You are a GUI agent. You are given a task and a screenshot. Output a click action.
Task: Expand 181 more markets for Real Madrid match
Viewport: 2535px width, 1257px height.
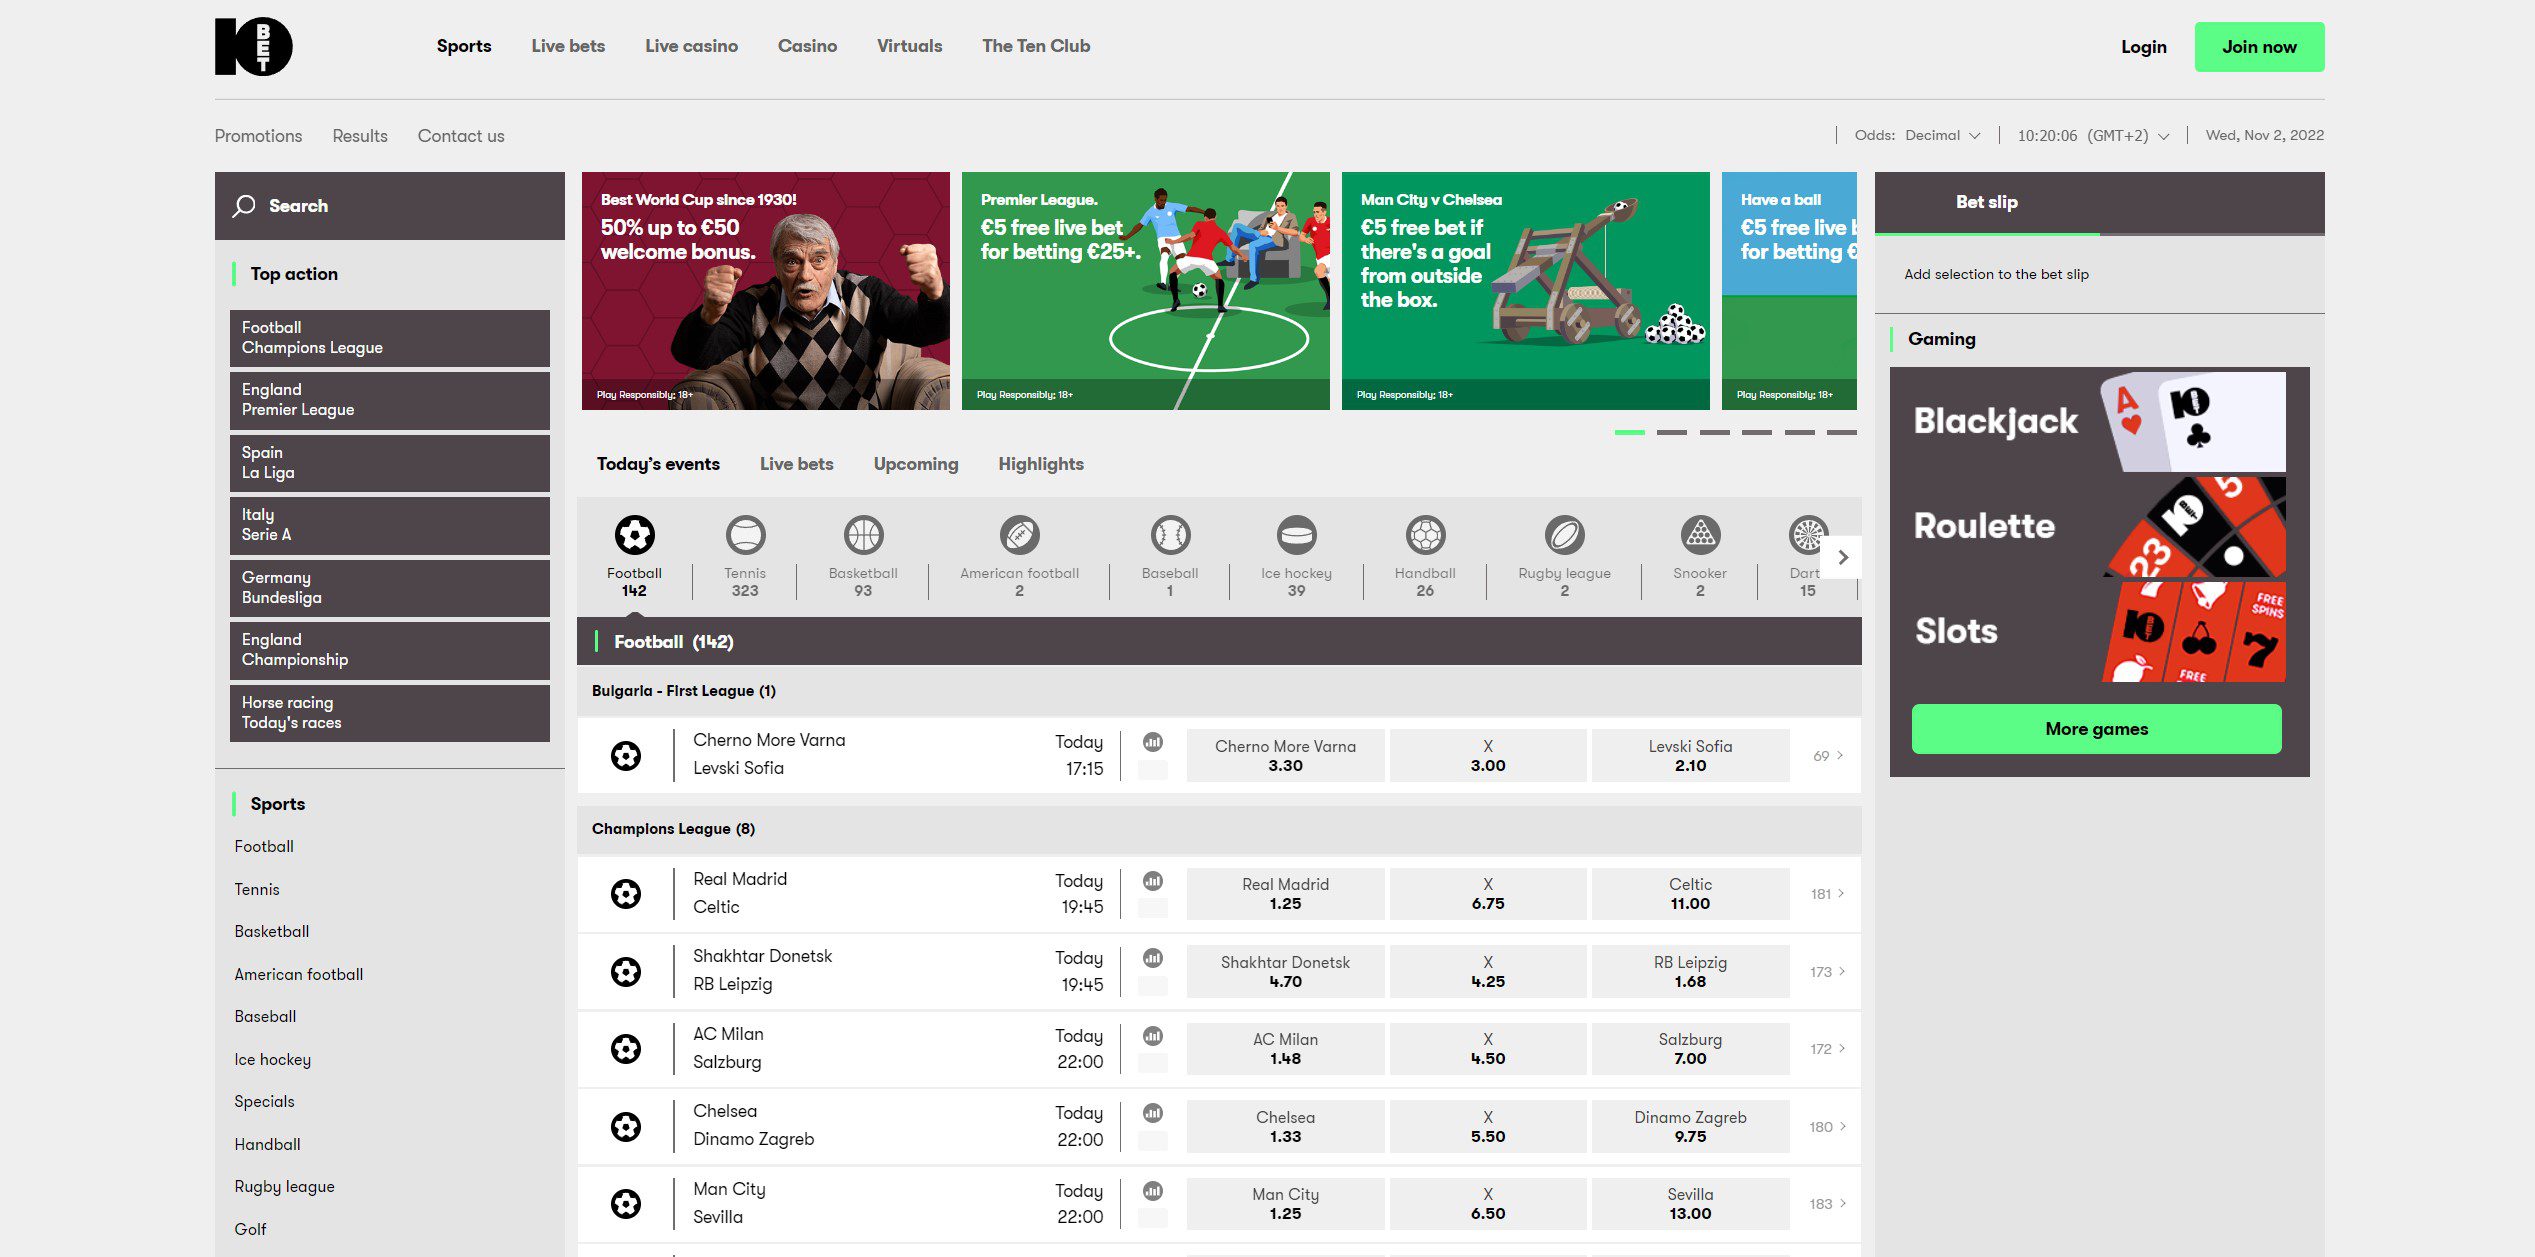coord(1828,894)
